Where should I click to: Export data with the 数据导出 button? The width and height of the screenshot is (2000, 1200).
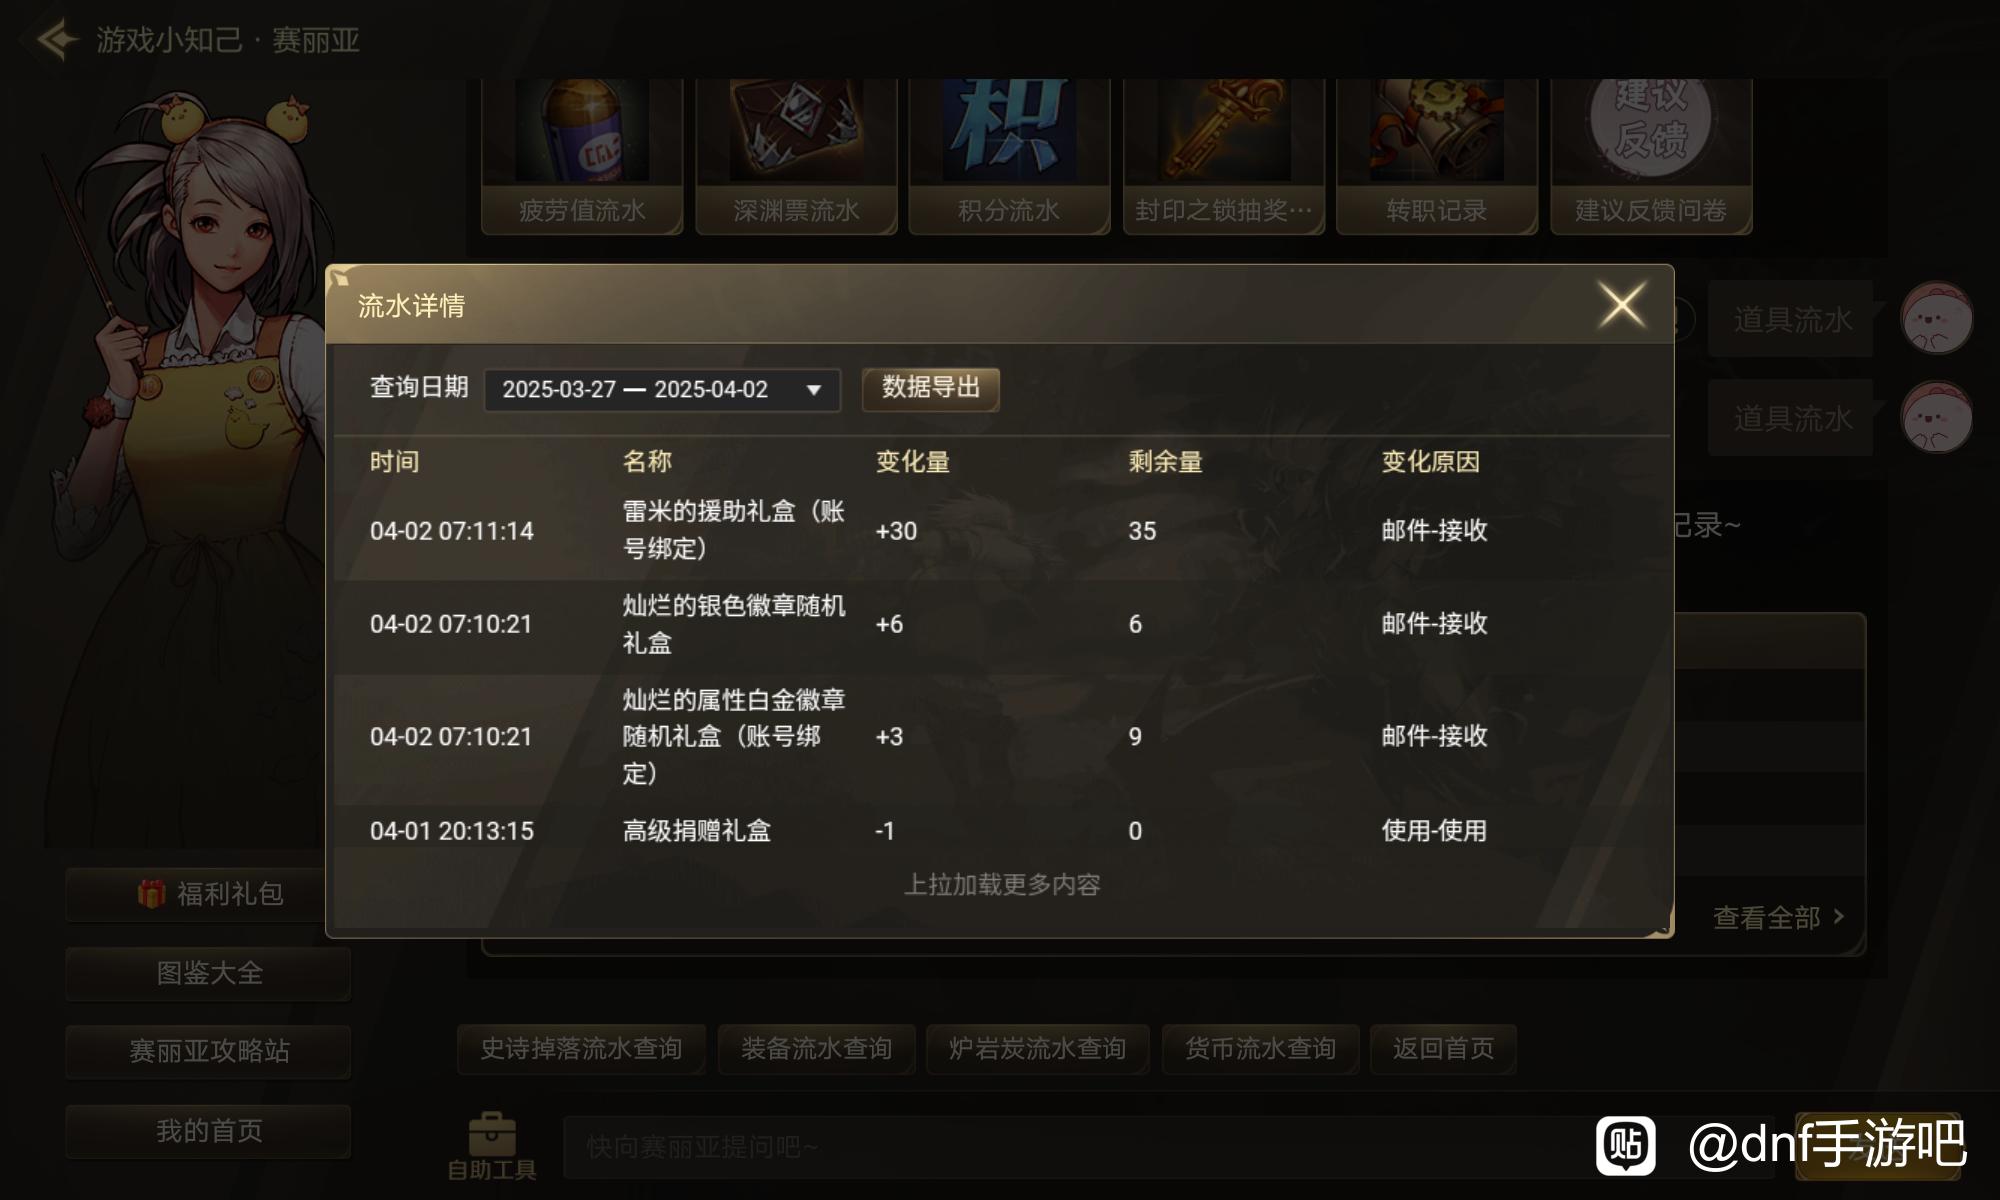click(931, 388)
